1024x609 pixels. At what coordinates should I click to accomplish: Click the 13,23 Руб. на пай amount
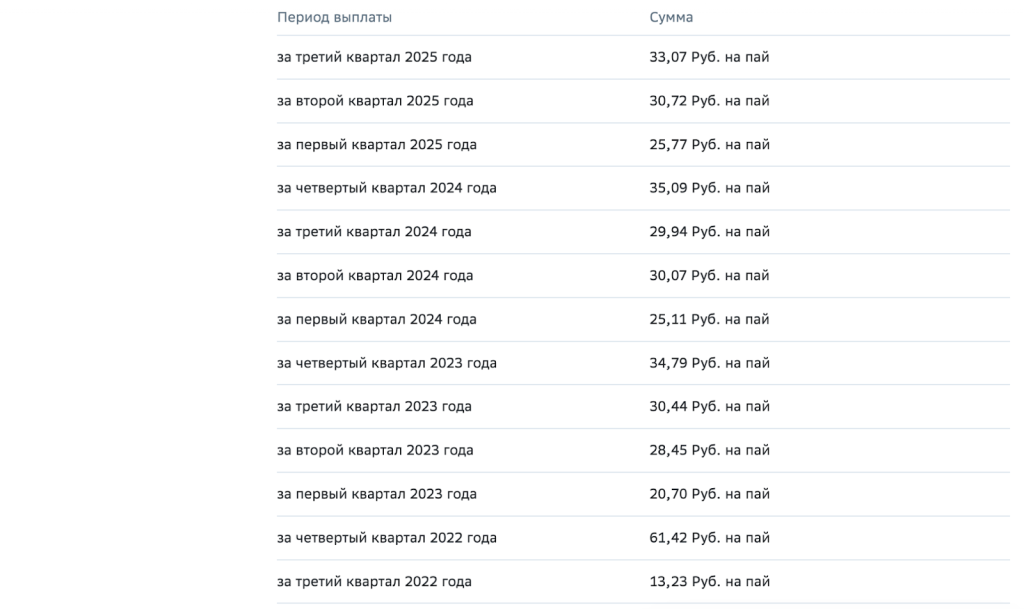click(x=709, y=582)
